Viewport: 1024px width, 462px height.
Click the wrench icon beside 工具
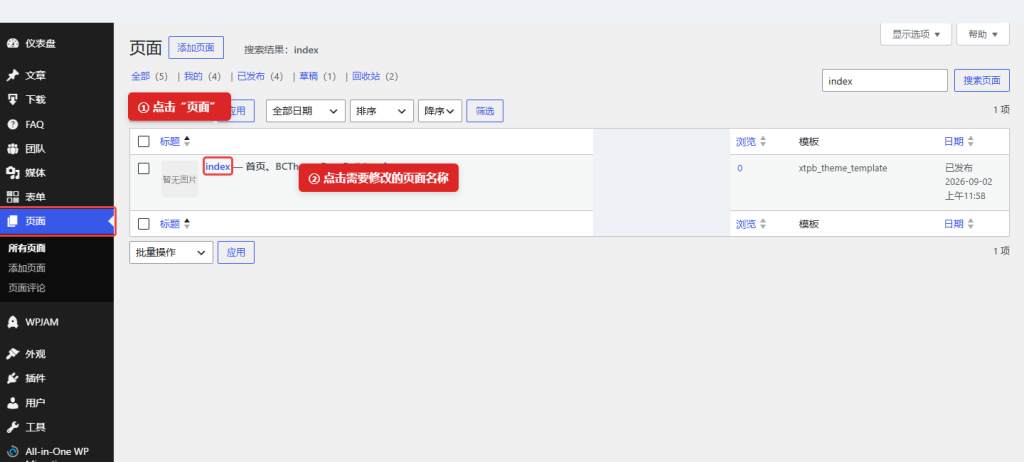tap(12, 427)
